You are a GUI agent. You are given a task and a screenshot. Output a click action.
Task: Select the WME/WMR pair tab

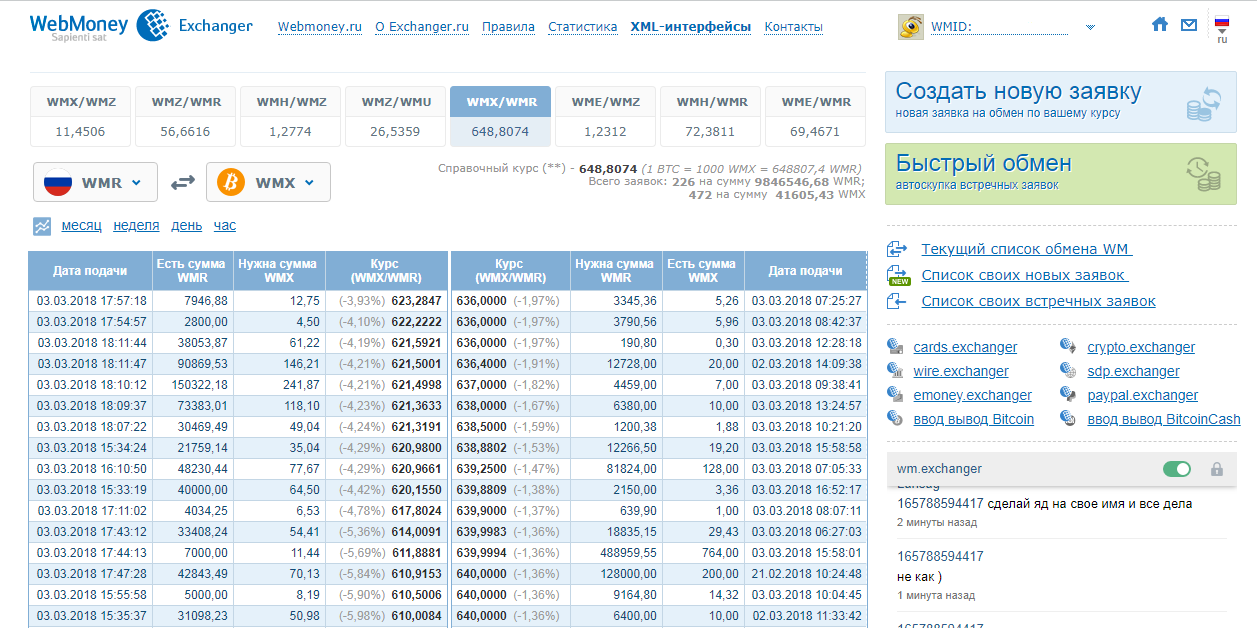tap(815, 116)
